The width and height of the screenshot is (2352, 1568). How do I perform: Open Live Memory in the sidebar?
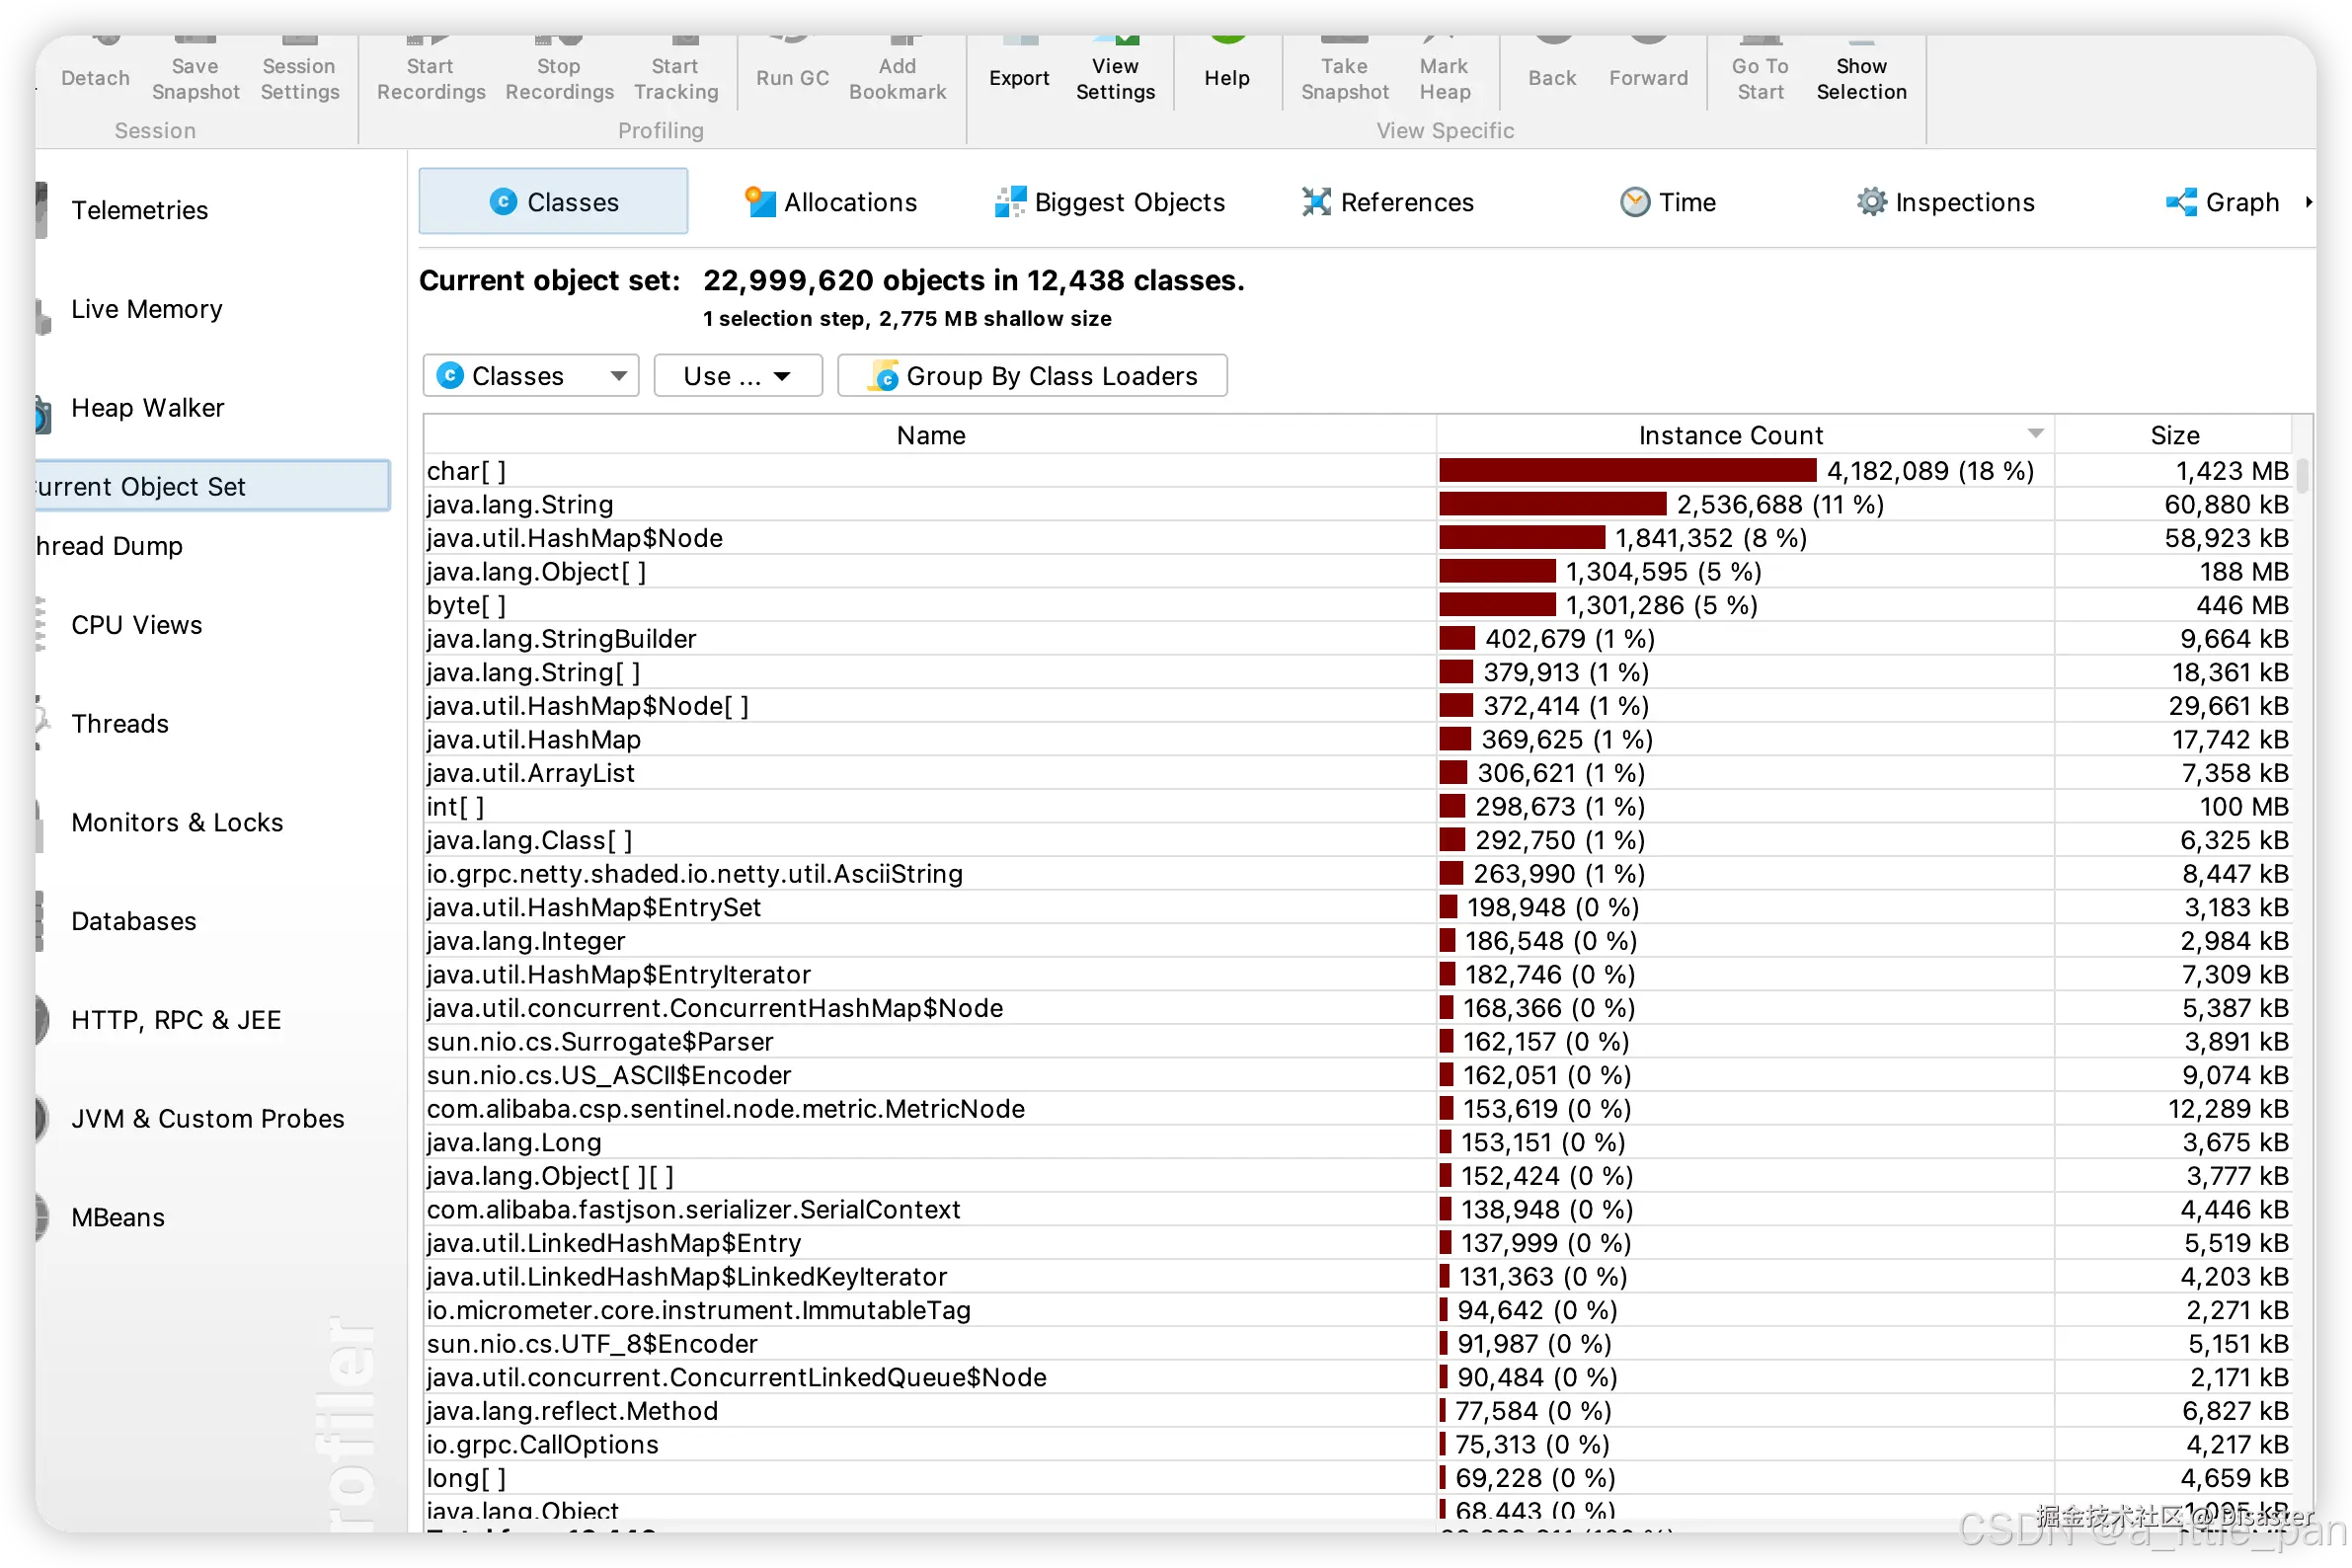tap(147, 309)
